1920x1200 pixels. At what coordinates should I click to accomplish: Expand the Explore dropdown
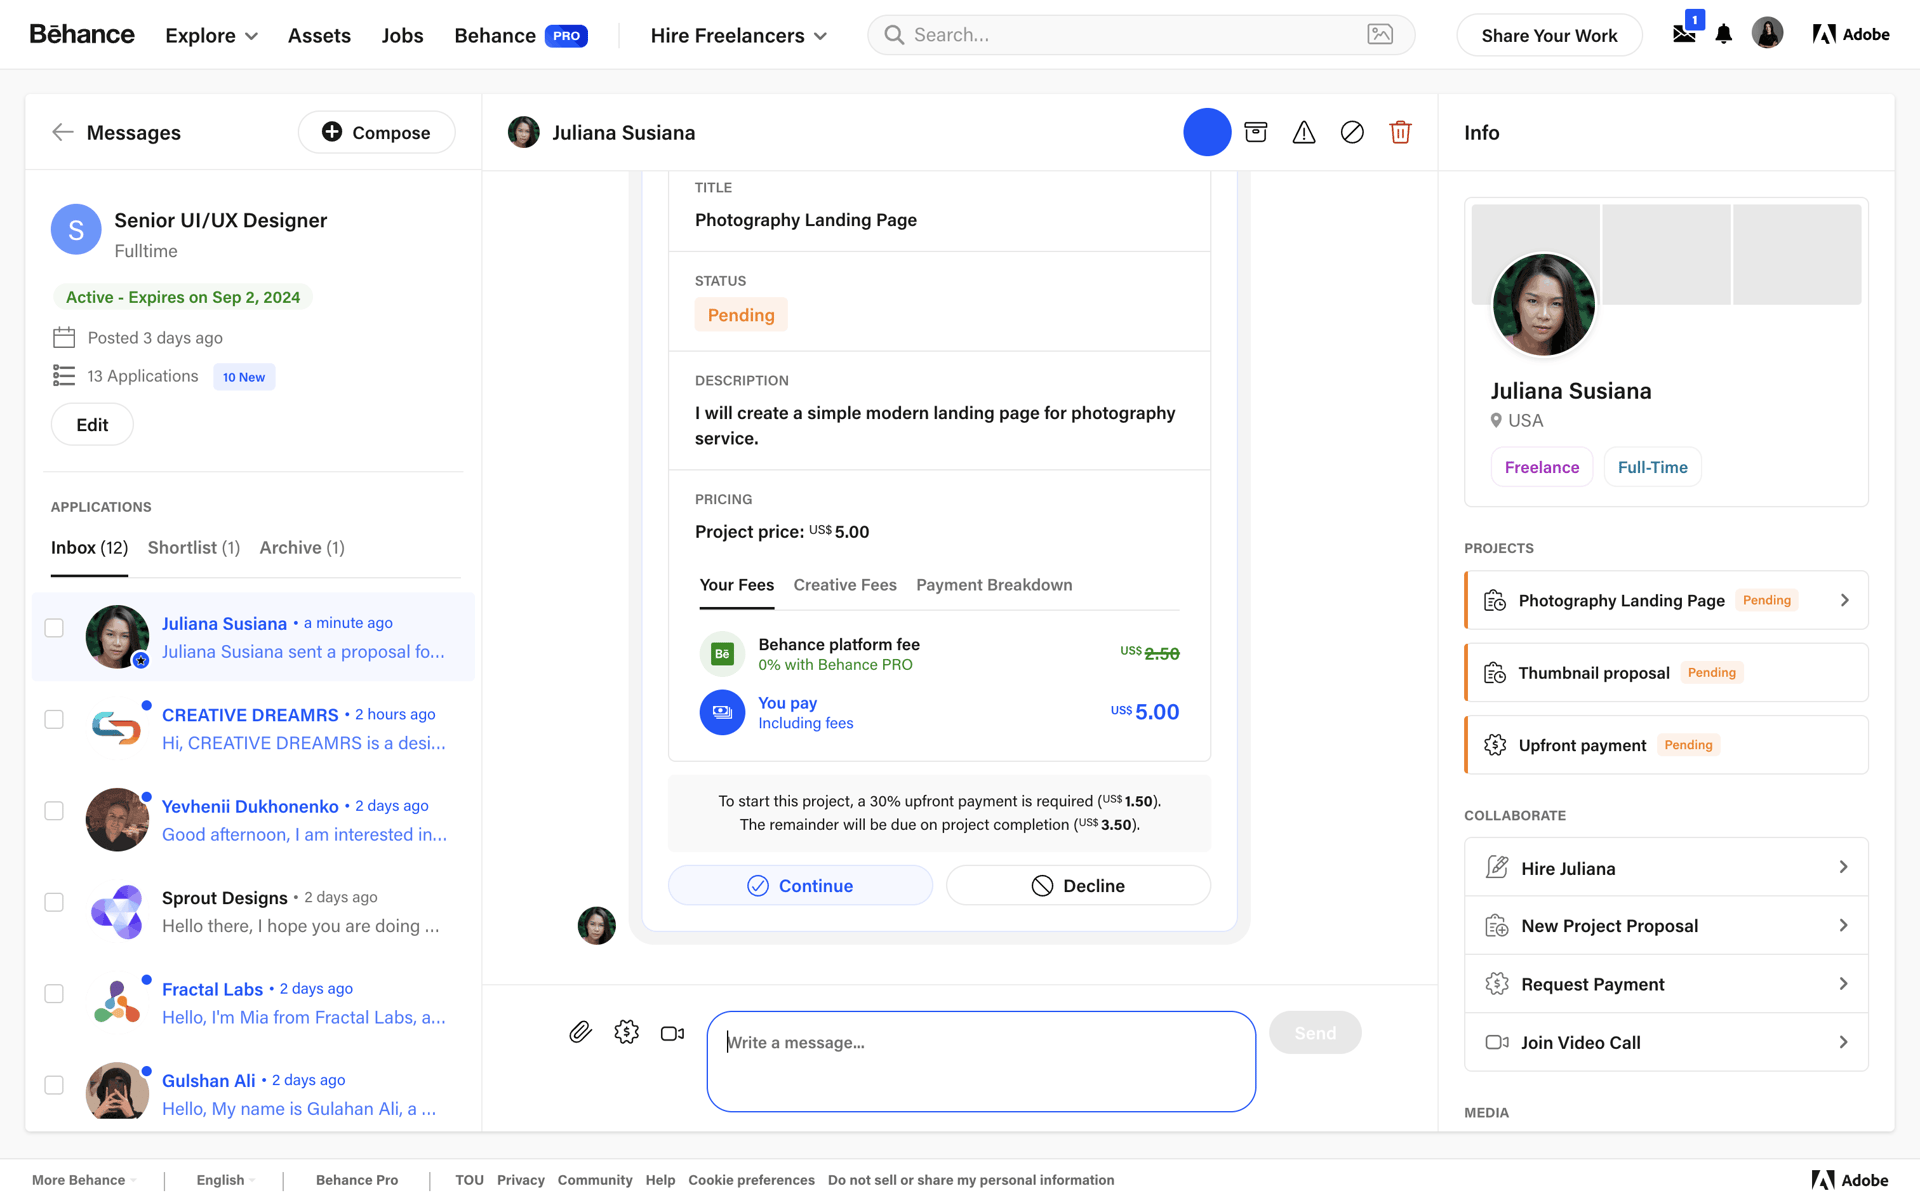click(211, 35)
